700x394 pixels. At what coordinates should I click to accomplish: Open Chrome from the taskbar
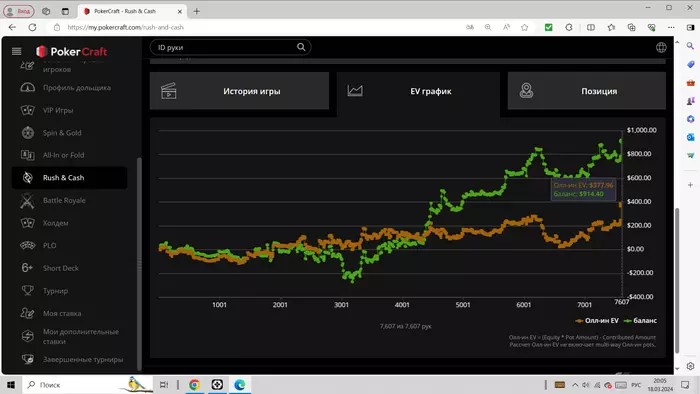pyautogui.click(x=194, y=385)
